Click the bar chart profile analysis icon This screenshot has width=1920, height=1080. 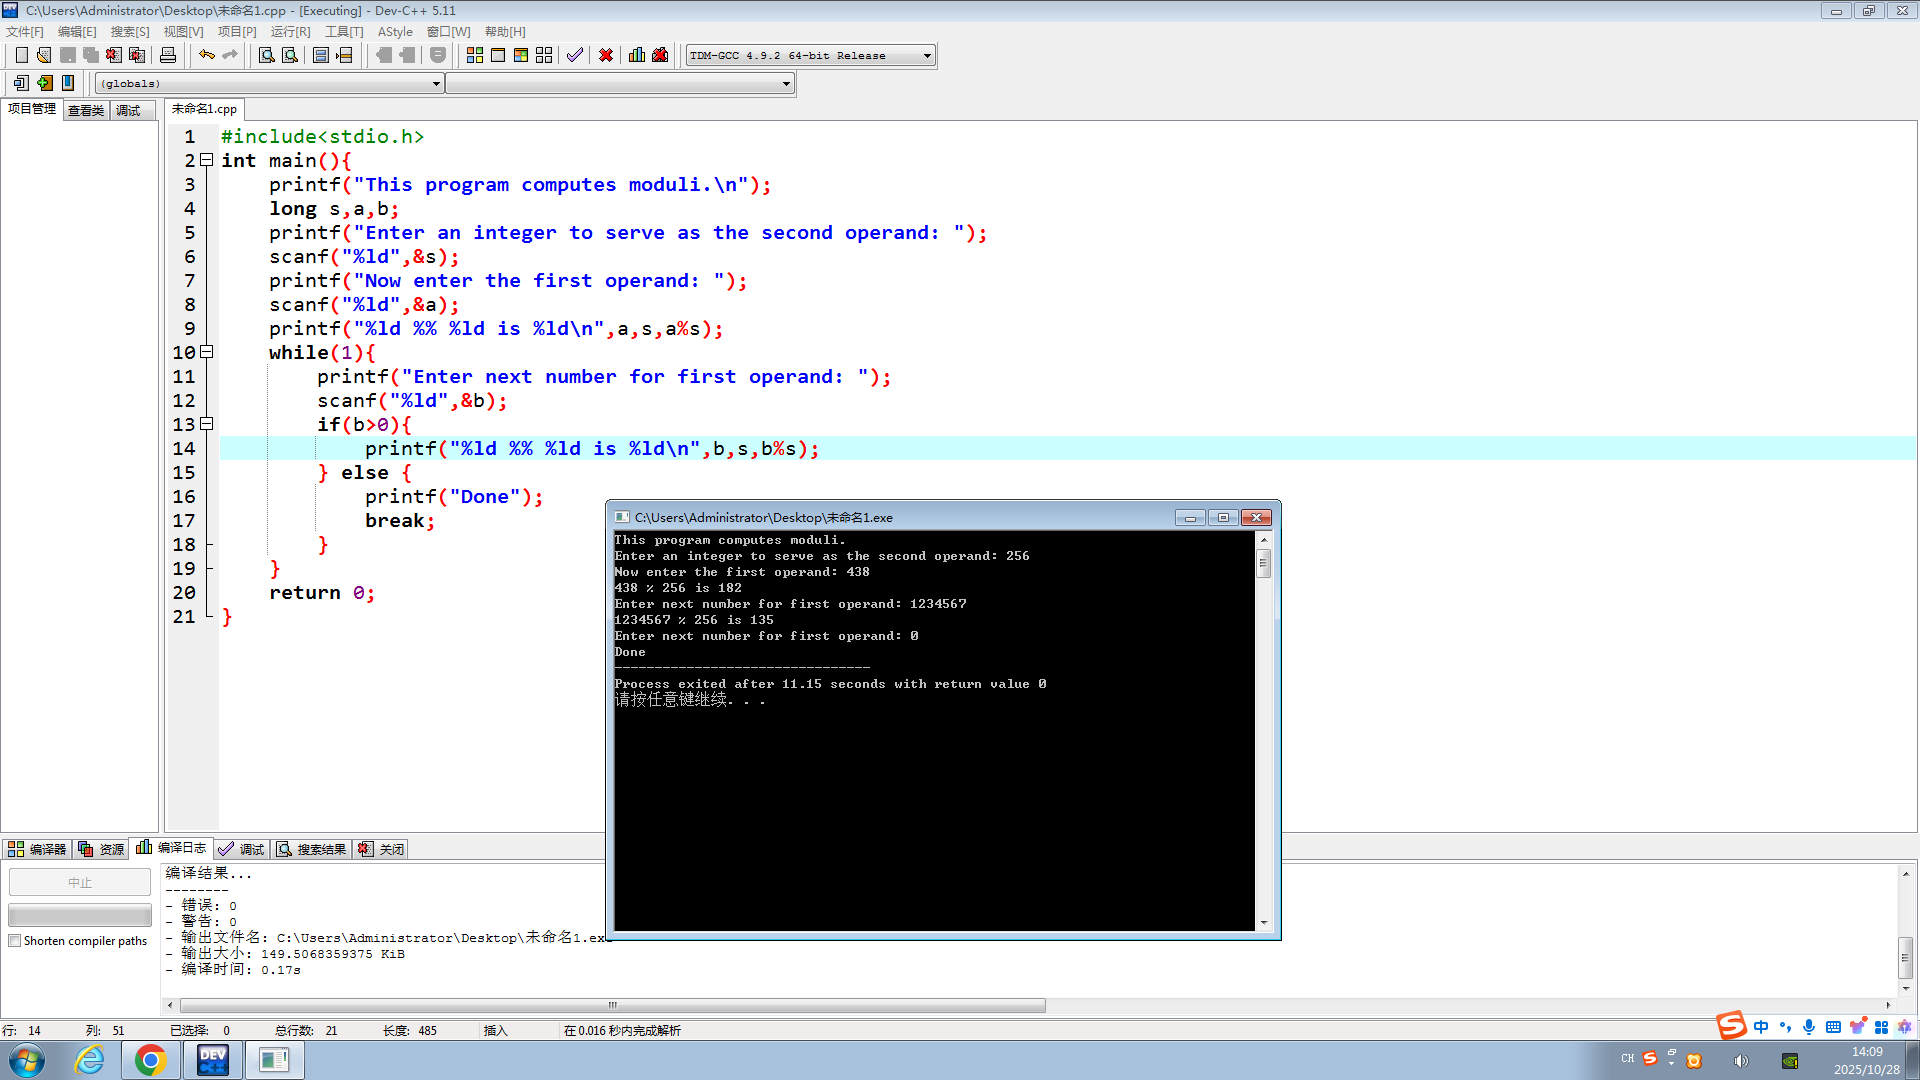click(x=637, y=55)
